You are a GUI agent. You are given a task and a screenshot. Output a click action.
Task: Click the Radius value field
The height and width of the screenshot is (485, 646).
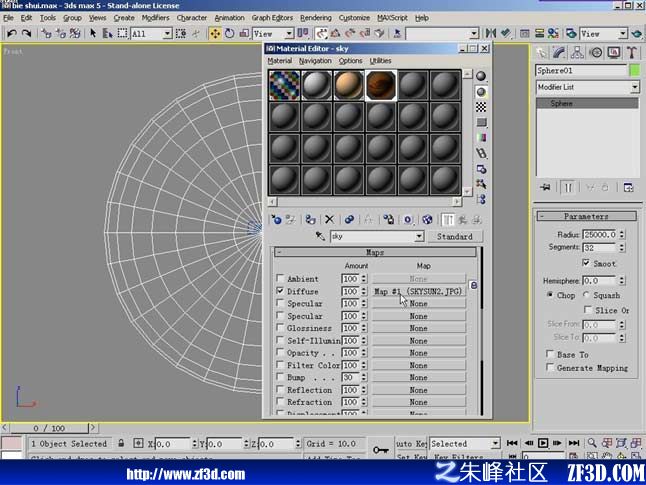point(600,234)
